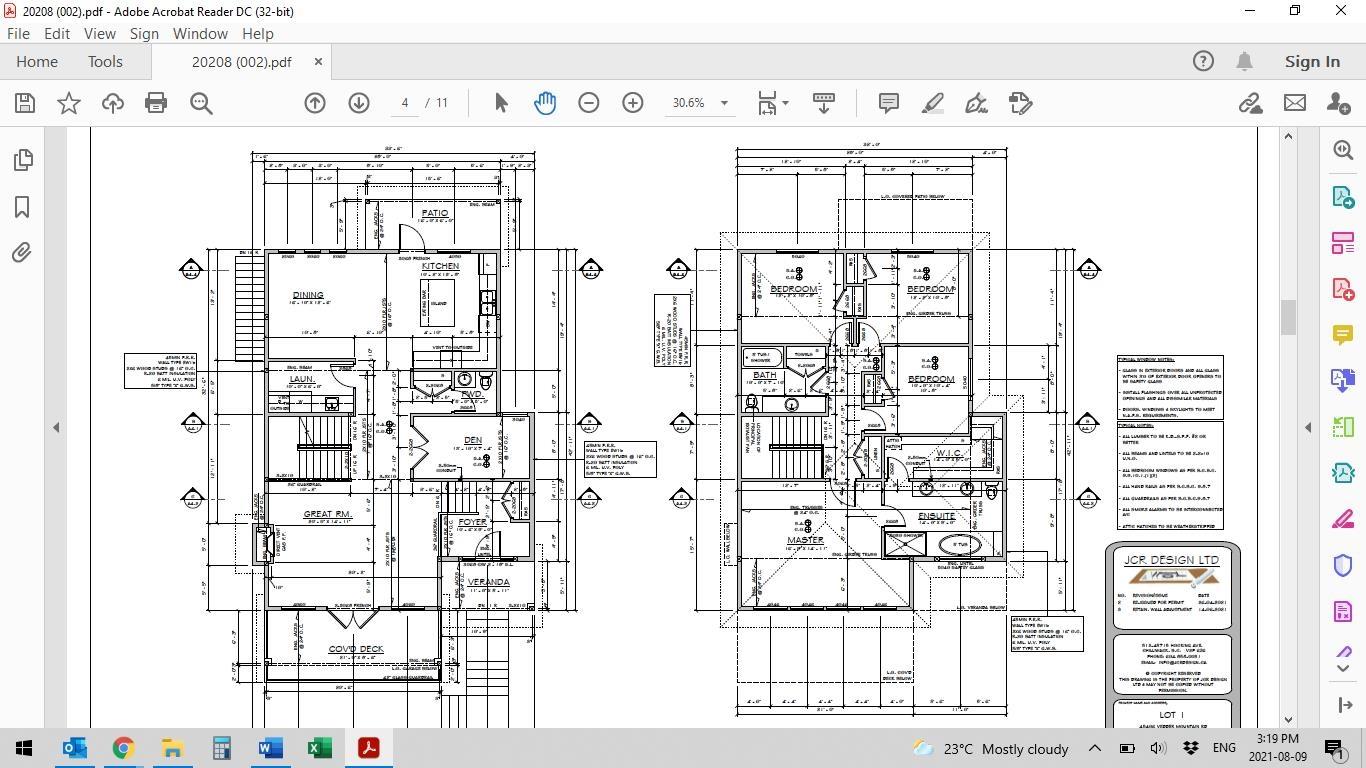Star this file as favorite

tap(69, 103)
